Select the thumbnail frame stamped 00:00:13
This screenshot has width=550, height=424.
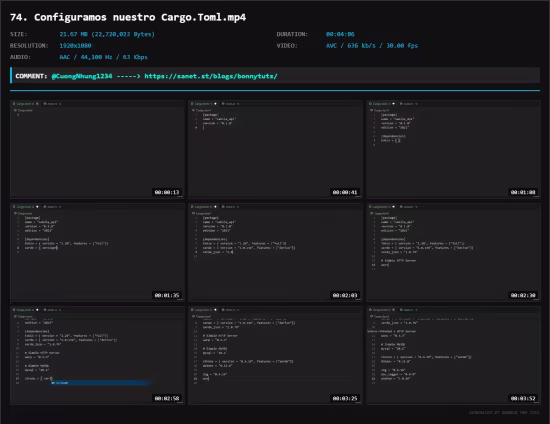(x=97, y=149)
